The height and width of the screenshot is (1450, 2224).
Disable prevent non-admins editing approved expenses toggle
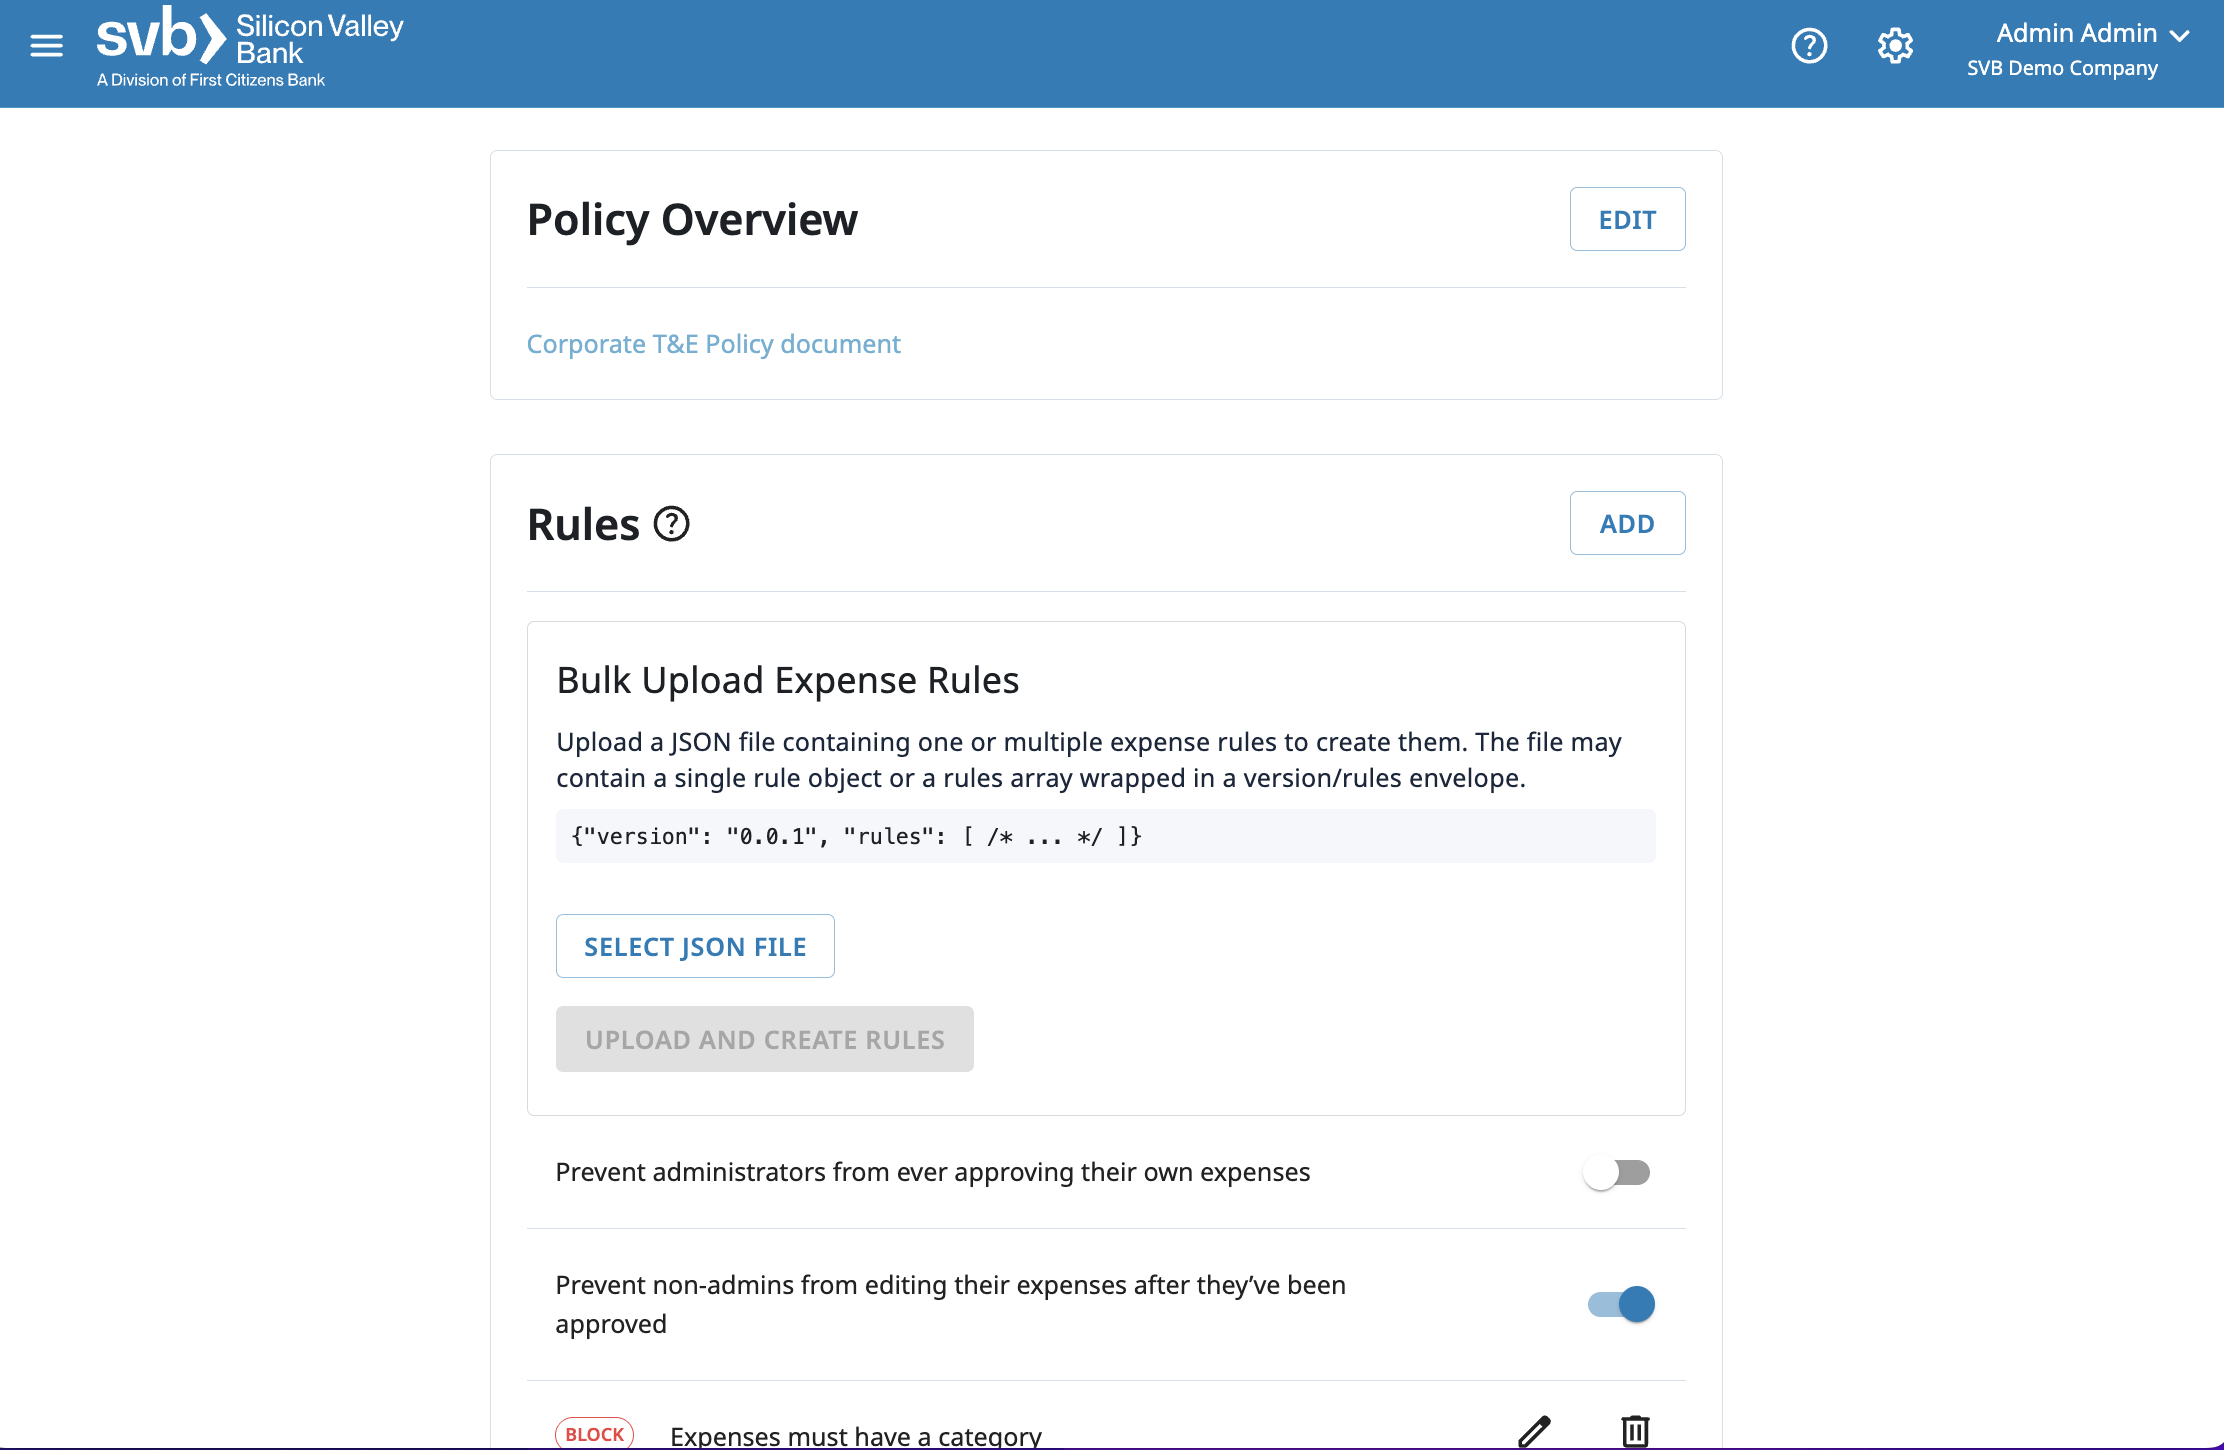coord(1621,1304)
